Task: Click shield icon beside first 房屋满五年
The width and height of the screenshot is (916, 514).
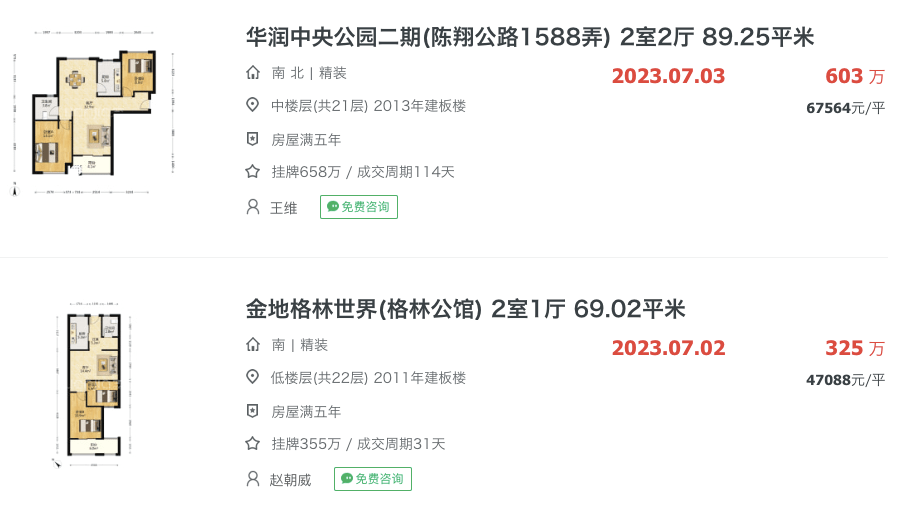Action: click(253, 139)
